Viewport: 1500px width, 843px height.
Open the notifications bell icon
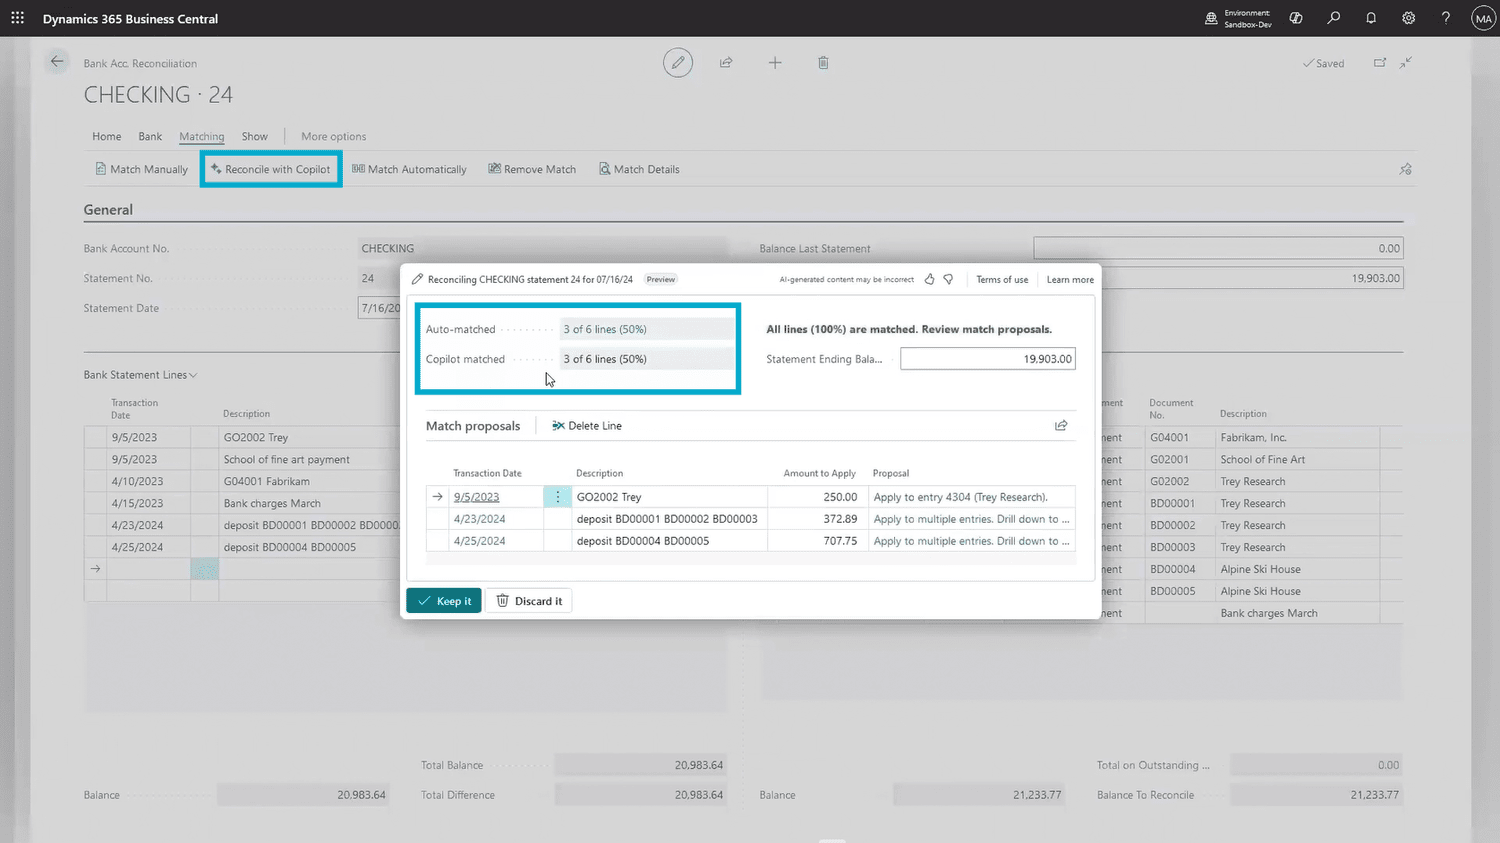pos(1371,18)
